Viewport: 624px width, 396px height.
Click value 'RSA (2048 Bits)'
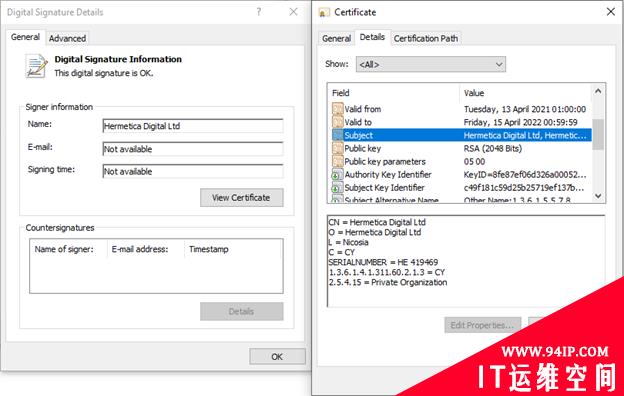pos(493,148)
